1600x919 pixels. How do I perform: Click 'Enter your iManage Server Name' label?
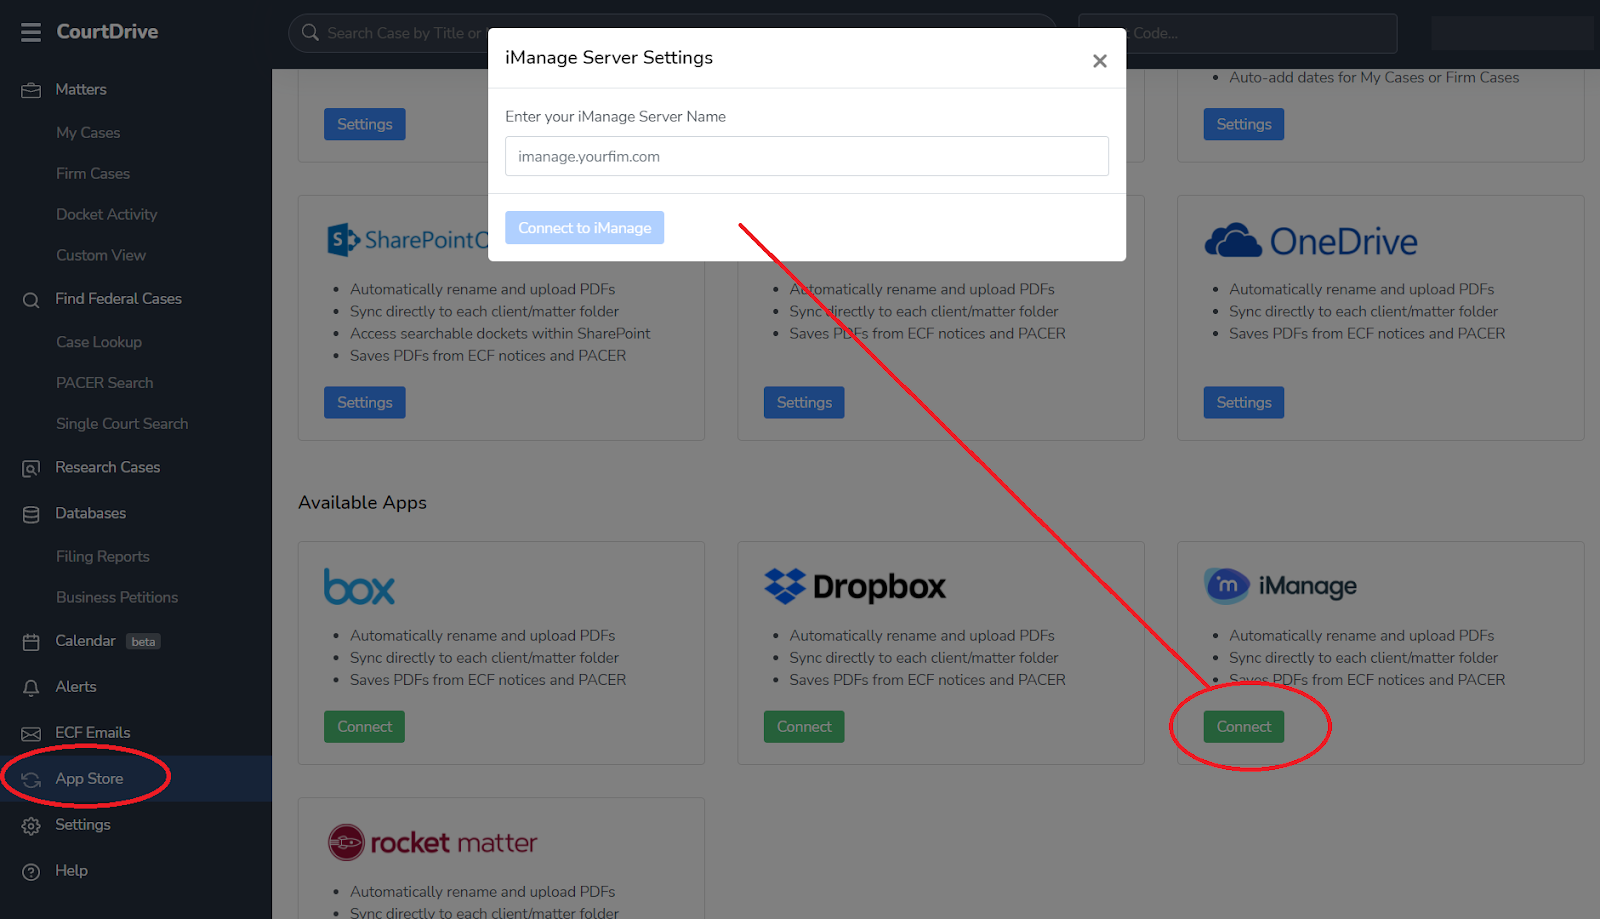(x=616, y=116)
